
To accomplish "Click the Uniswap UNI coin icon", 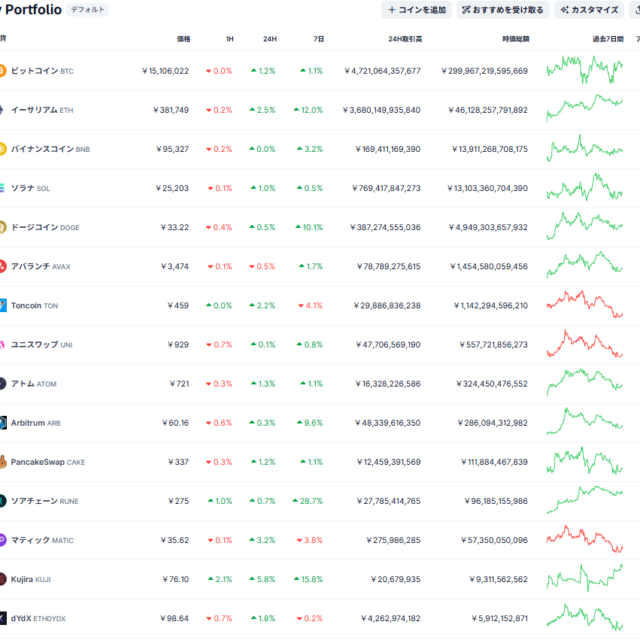I will pyautogui.click(x=2, y=344).
